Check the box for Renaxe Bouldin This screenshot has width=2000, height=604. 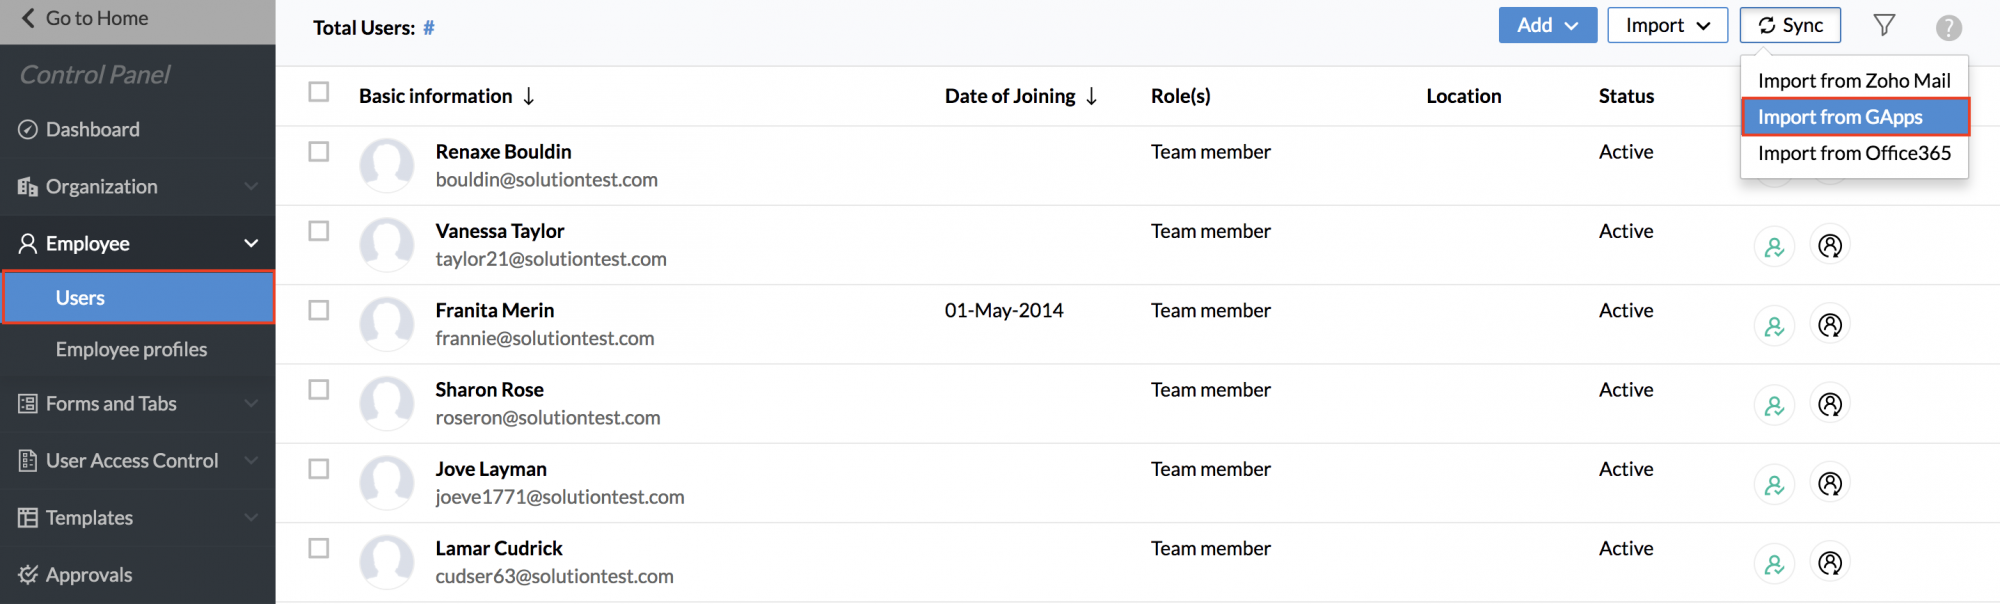[319, 152]
